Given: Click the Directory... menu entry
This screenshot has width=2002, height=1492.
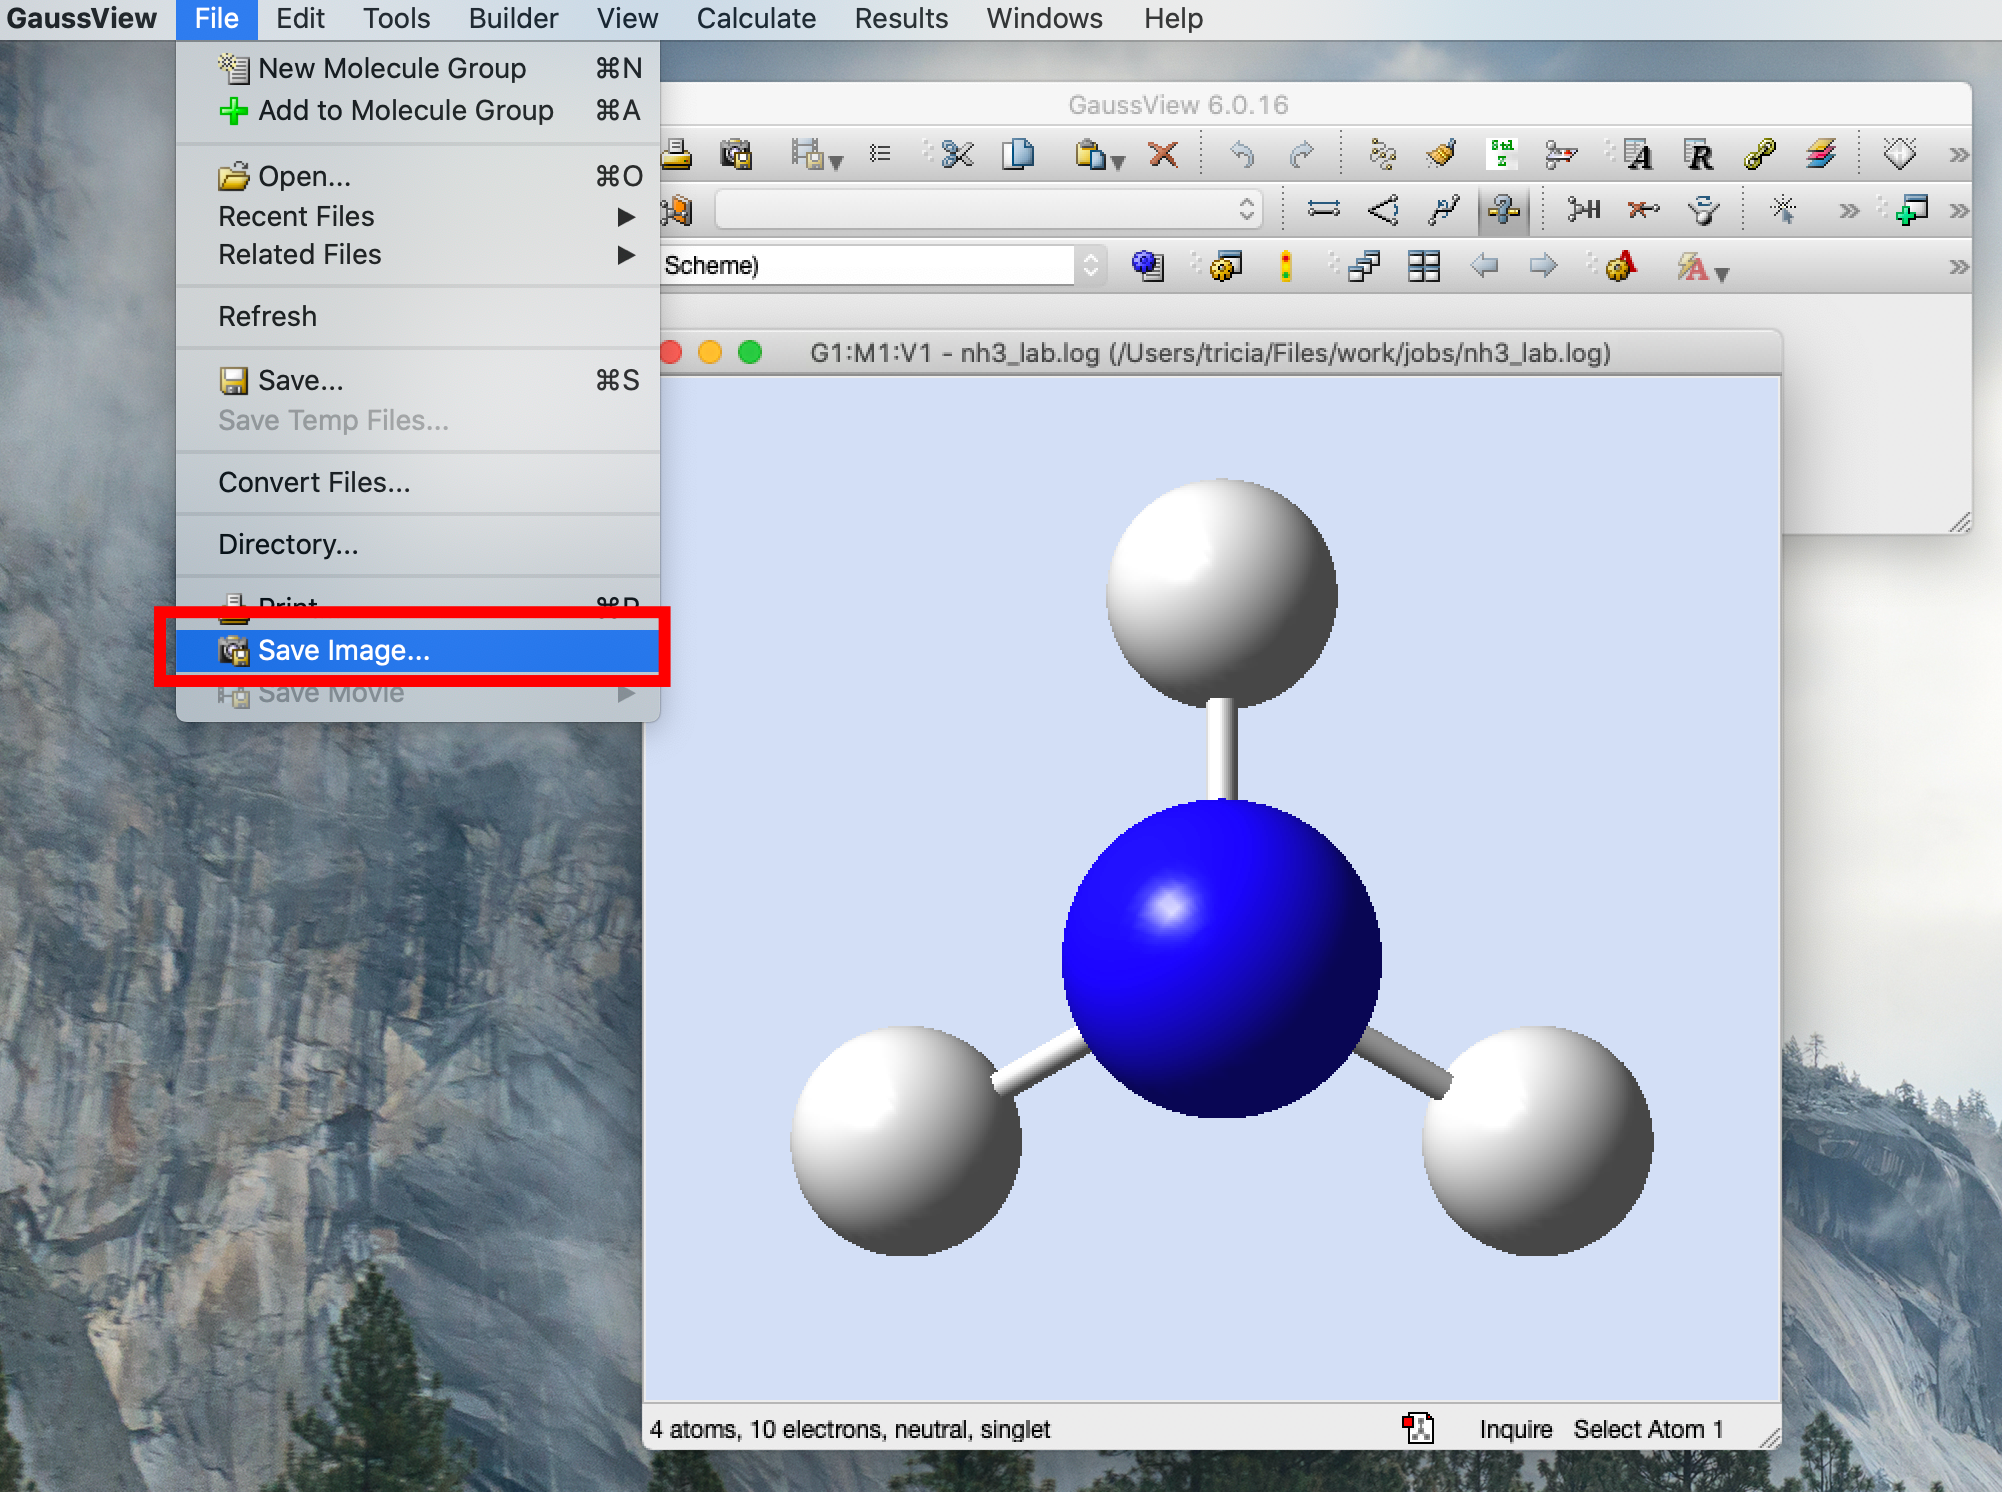Looking at the screenshot, I should tap(288, 545).
